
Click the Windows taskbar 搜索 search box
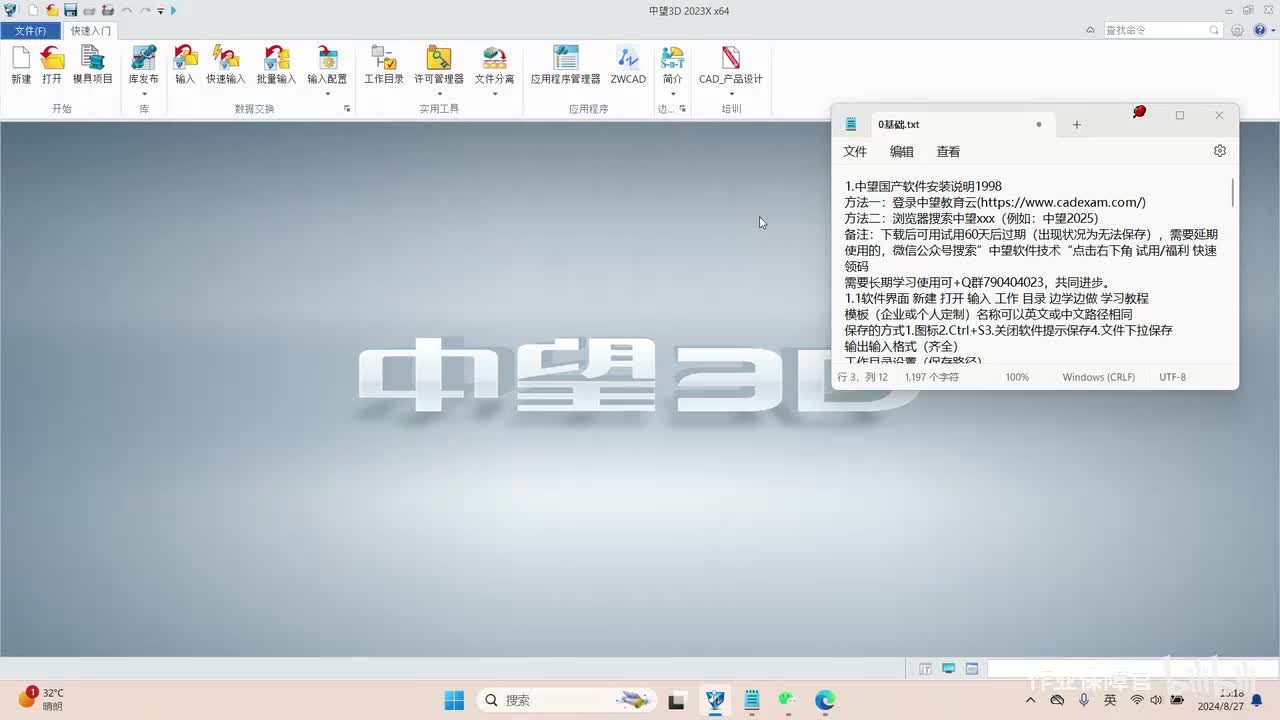click(x=567, y=700)
